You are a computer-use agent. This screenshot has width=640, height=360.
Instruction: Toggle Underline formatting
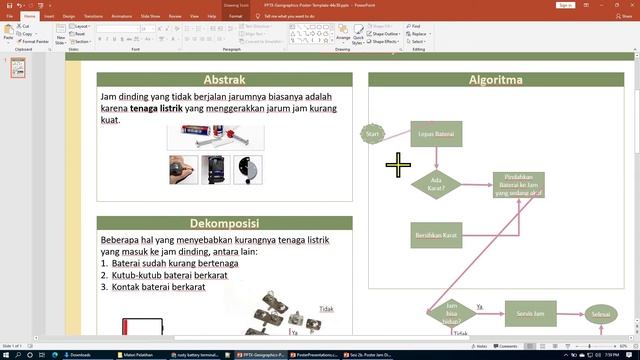tap(114, 39)
